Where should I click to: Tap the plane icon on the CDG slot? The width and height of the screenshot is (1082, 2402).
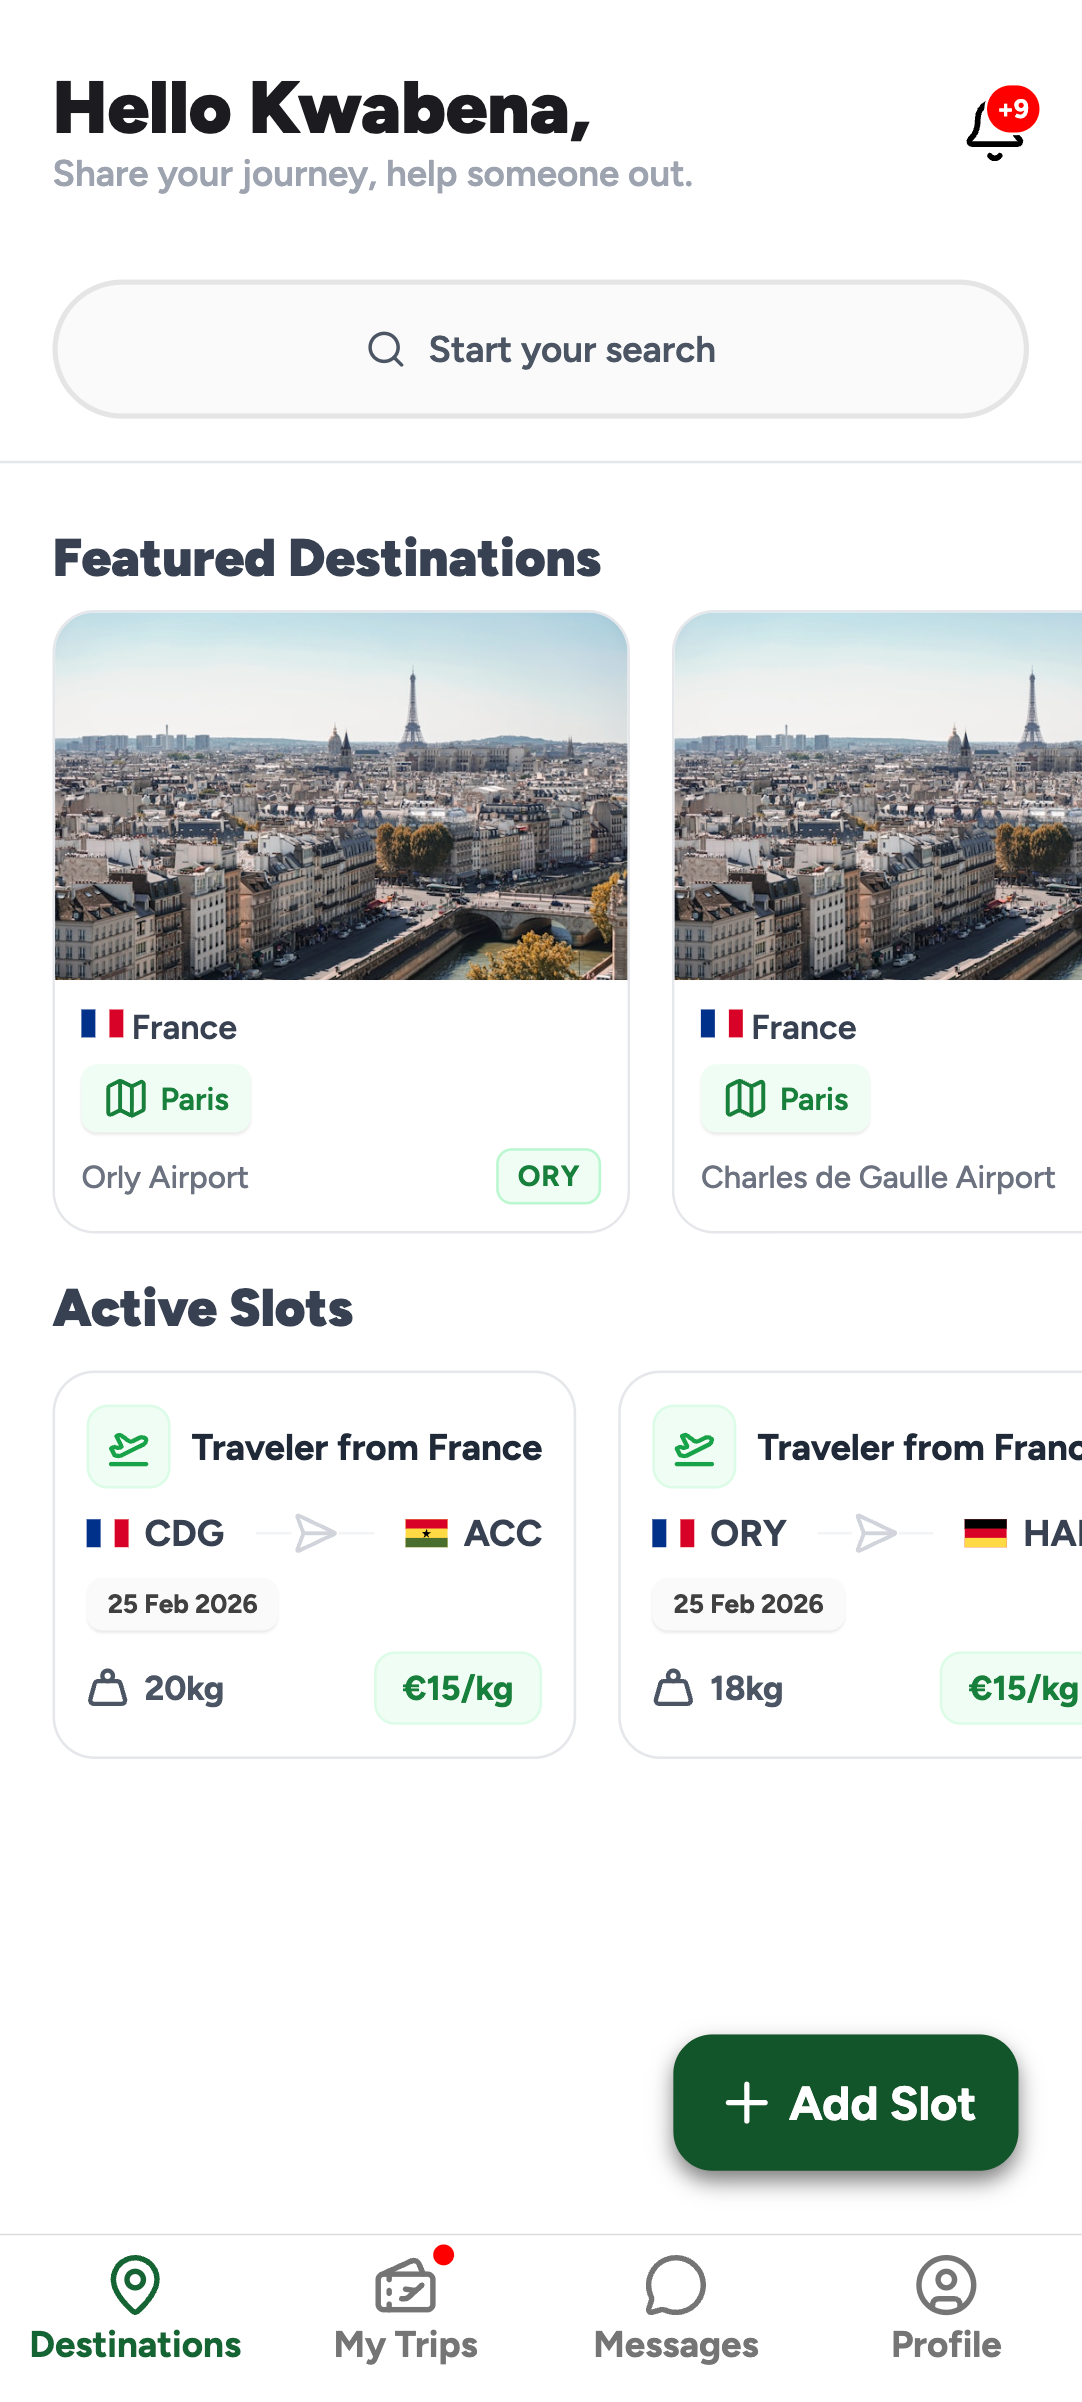coord(129,1447)
